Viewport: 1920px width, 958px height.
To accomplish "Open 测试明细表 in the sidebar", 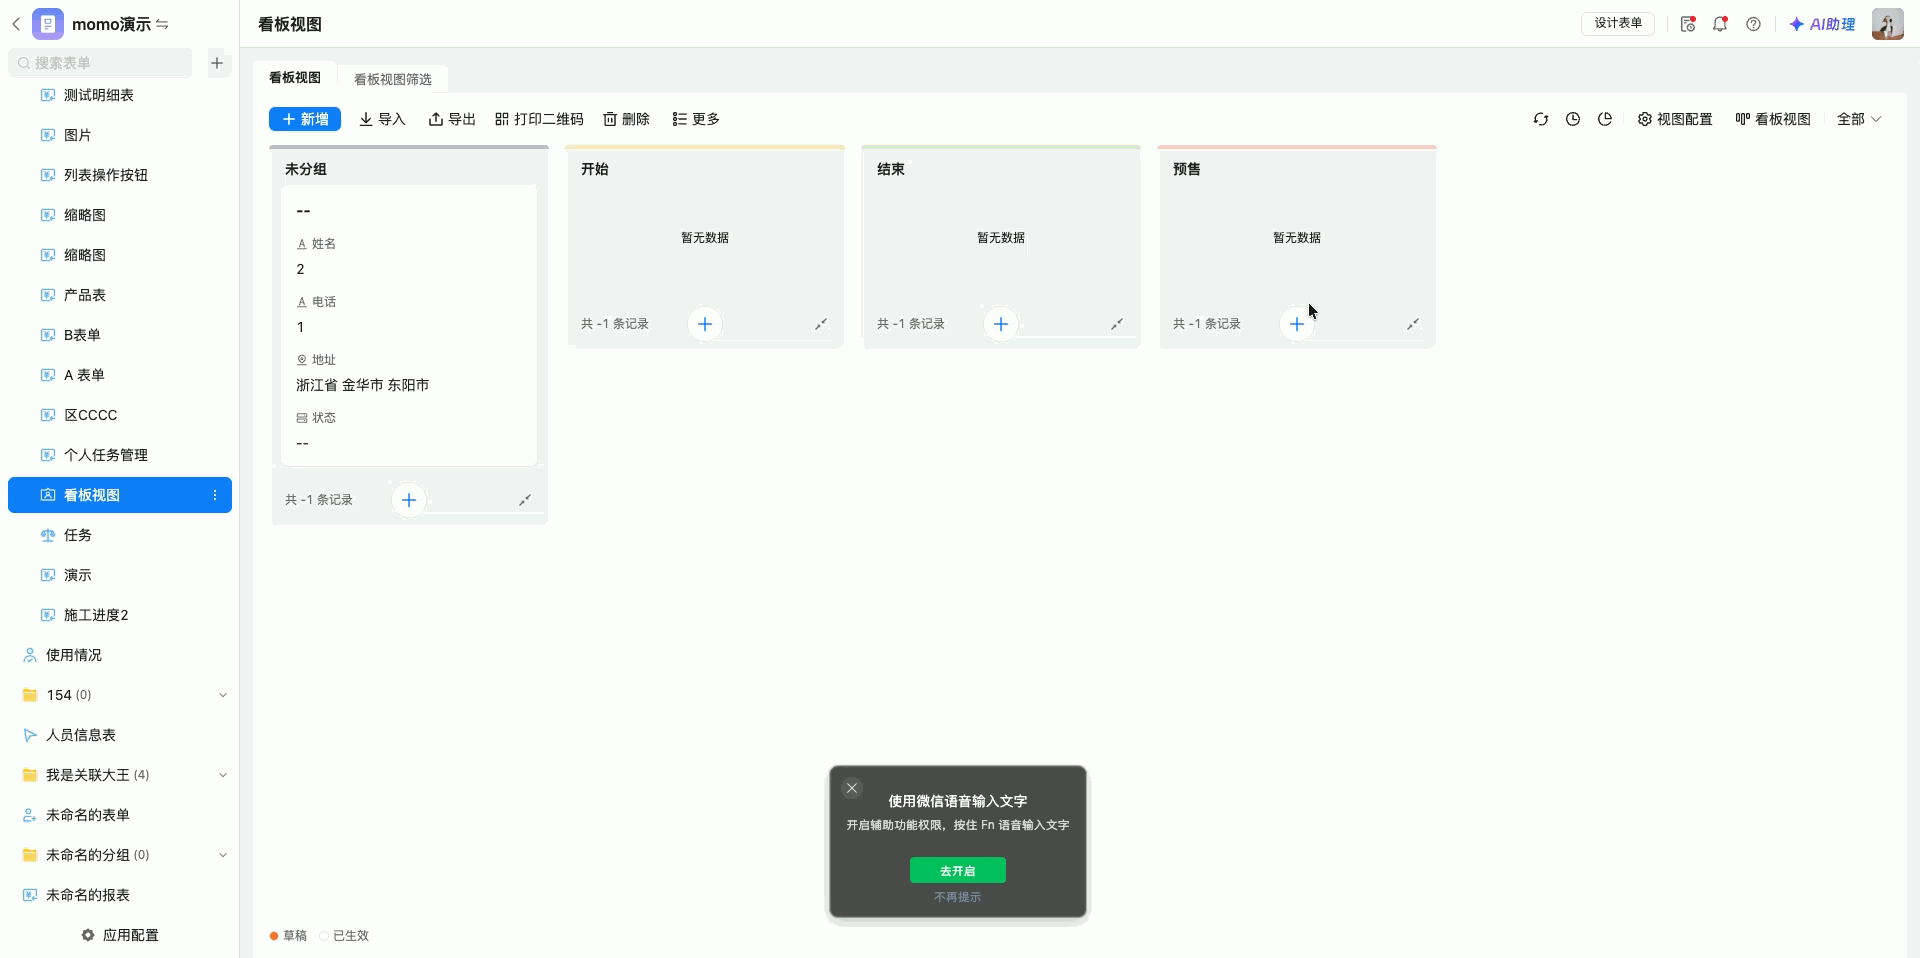I will pyautogui.click(x=120, y=95).
